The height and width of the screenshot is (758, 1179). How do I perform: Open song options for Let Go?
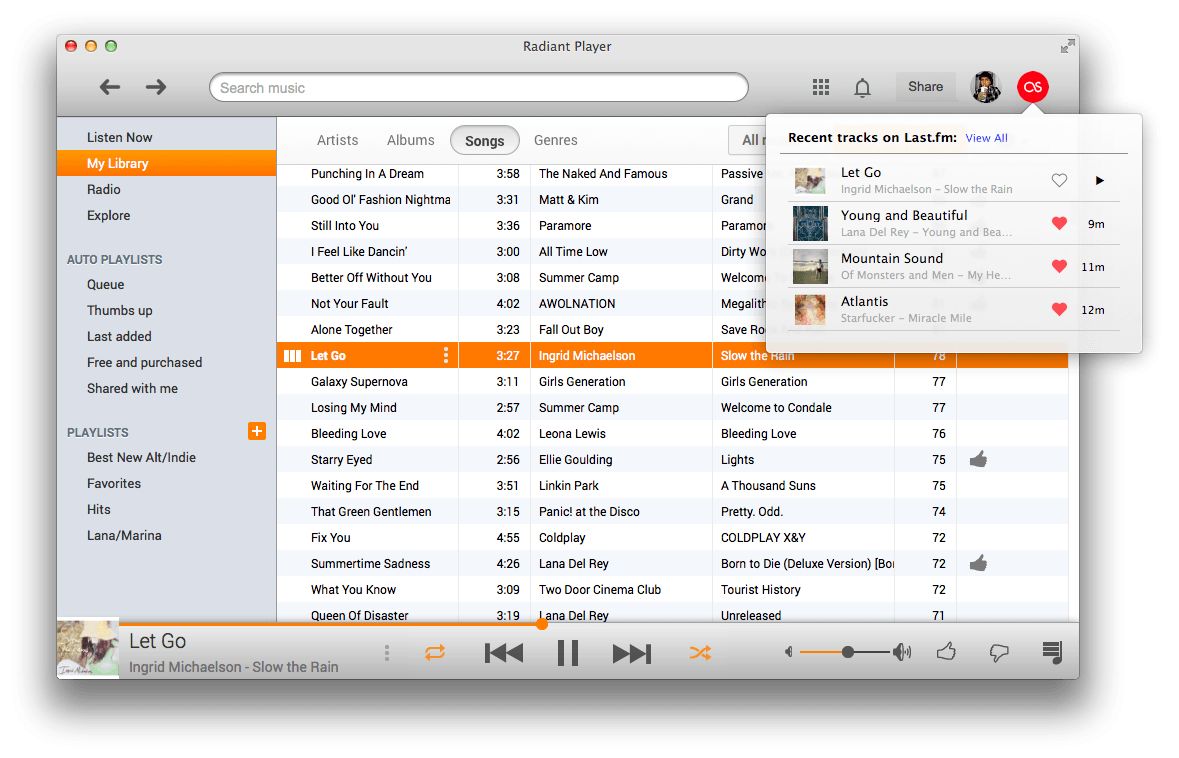click(445, 355)
